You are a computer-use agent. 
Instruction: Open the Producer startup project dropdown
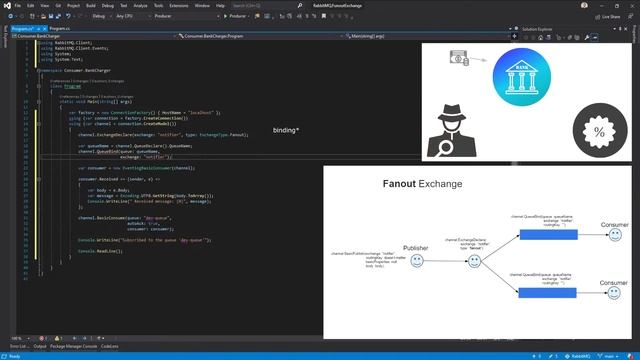click(x=187, y=16)
